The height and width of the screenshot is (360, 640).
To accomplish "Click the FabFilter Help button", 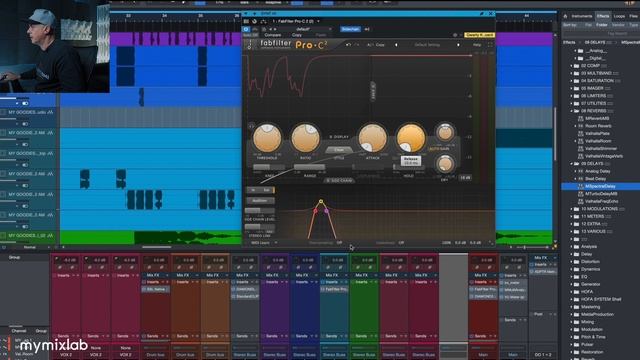I will pos(477,45).
